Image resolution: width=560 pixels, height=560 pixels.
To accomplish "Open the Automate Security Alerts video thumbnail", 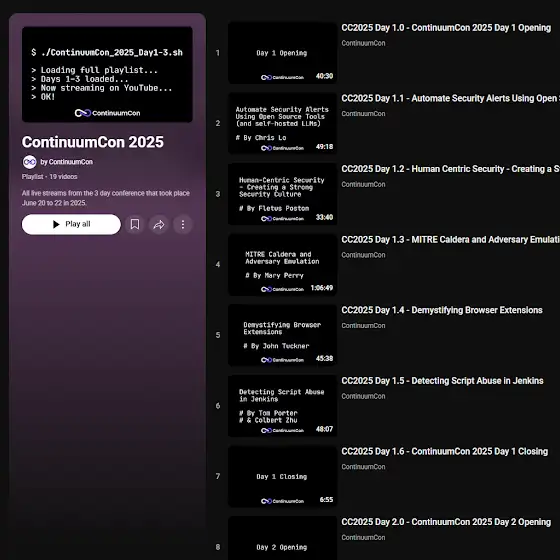I will (282, 123).
